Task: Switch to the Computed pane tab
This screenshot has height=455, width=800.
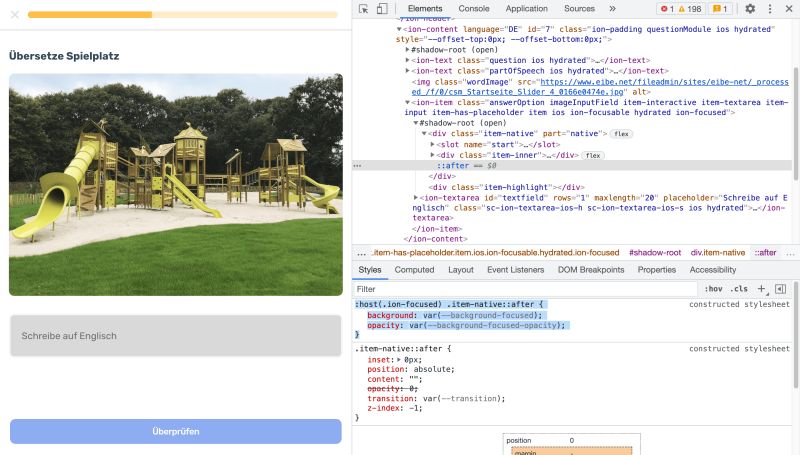Action: 414,270
